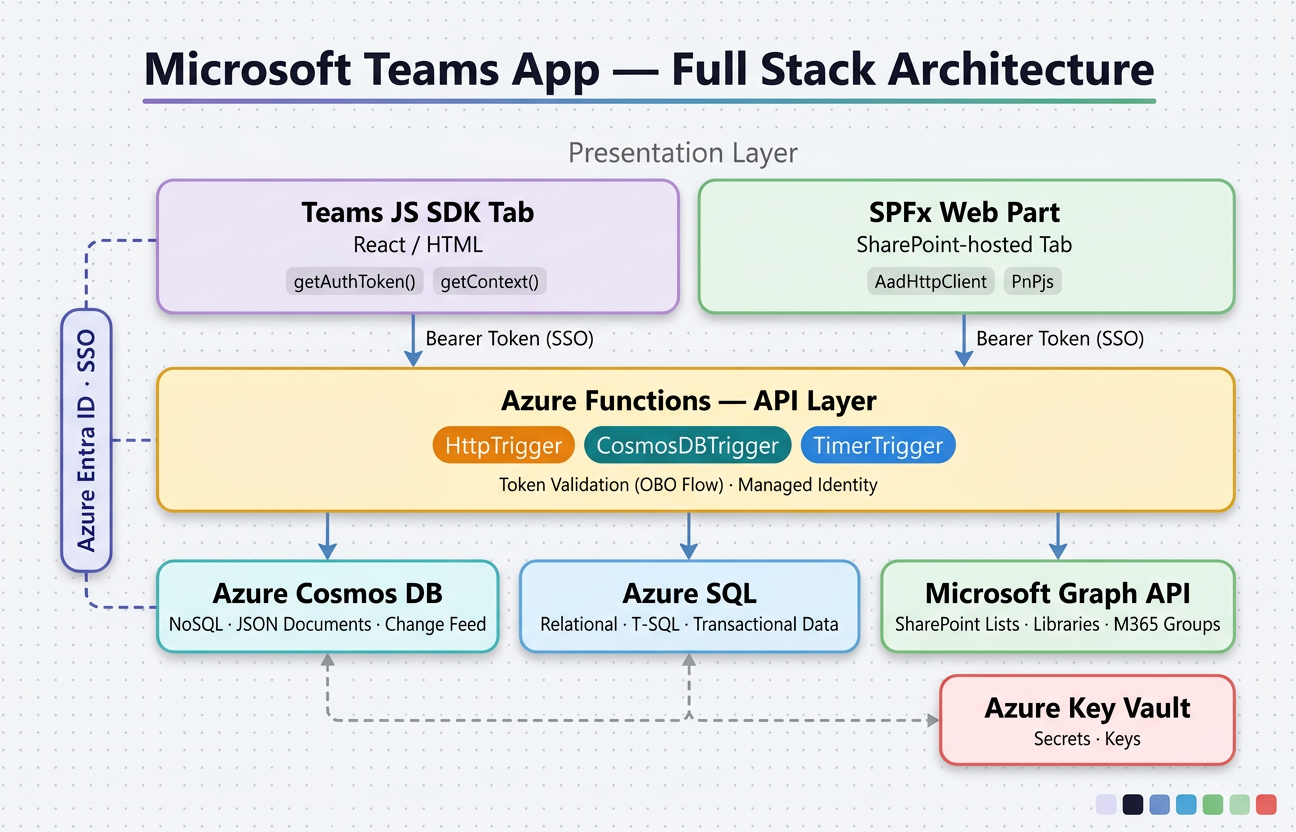Select the HttpTrigger badge
The image size is (1296, 832).
pyautogui.click(x=503, y=445)
